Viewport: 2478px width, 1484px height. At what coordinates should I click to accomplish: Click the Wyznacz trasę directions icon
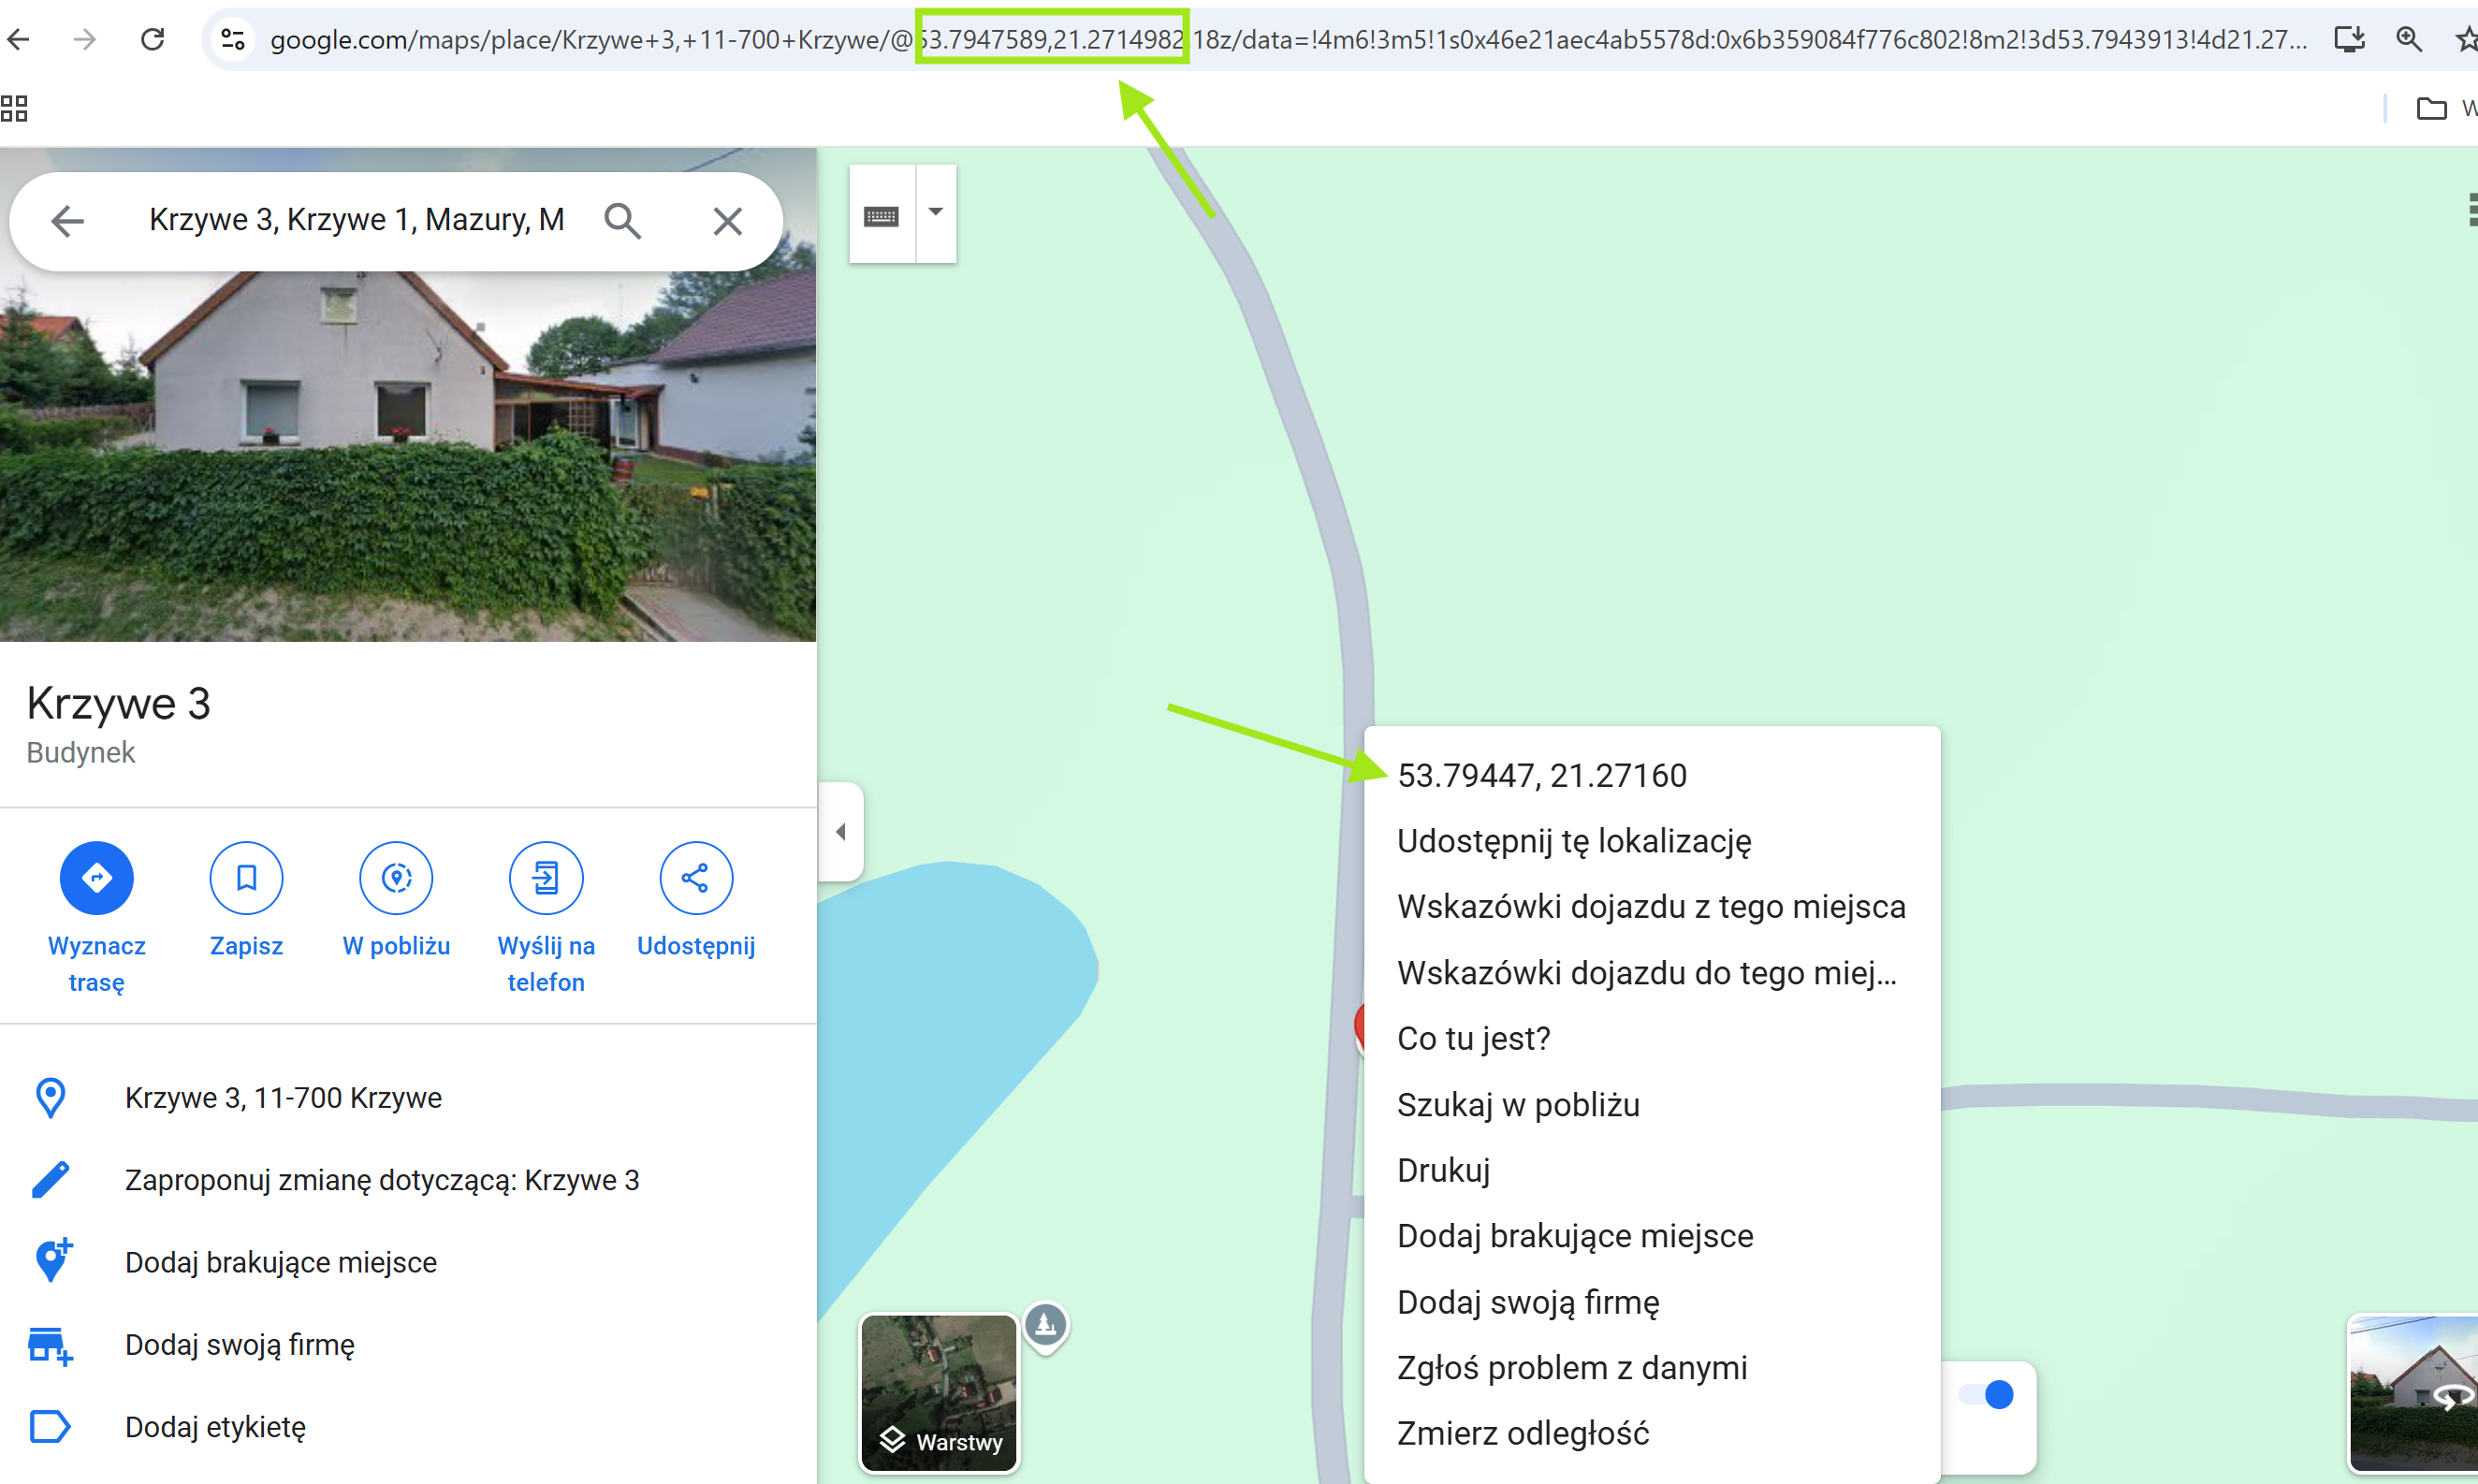(x=96, y=878)
